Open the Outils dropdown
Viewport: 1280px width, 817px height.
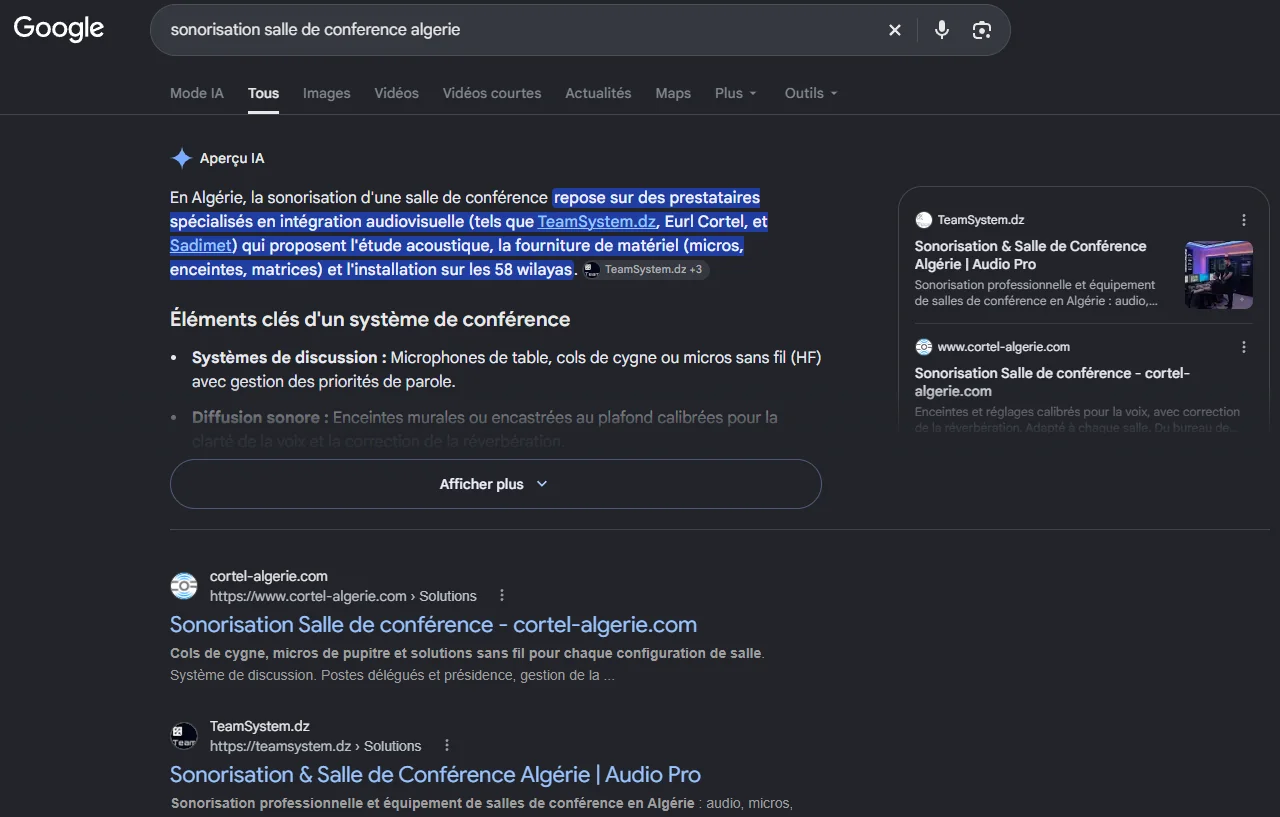click(811, 93)
